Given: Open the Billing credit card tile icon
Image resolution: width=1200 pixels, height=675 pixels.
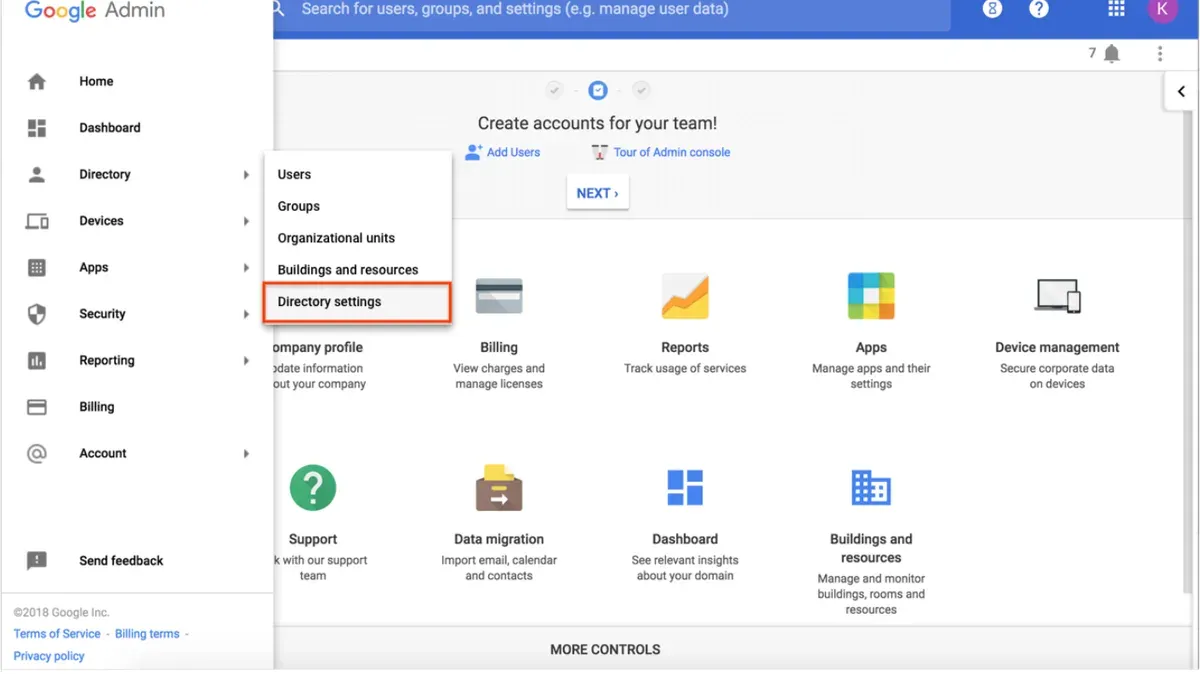Looking at the screenshot, I should coord(499,297).
